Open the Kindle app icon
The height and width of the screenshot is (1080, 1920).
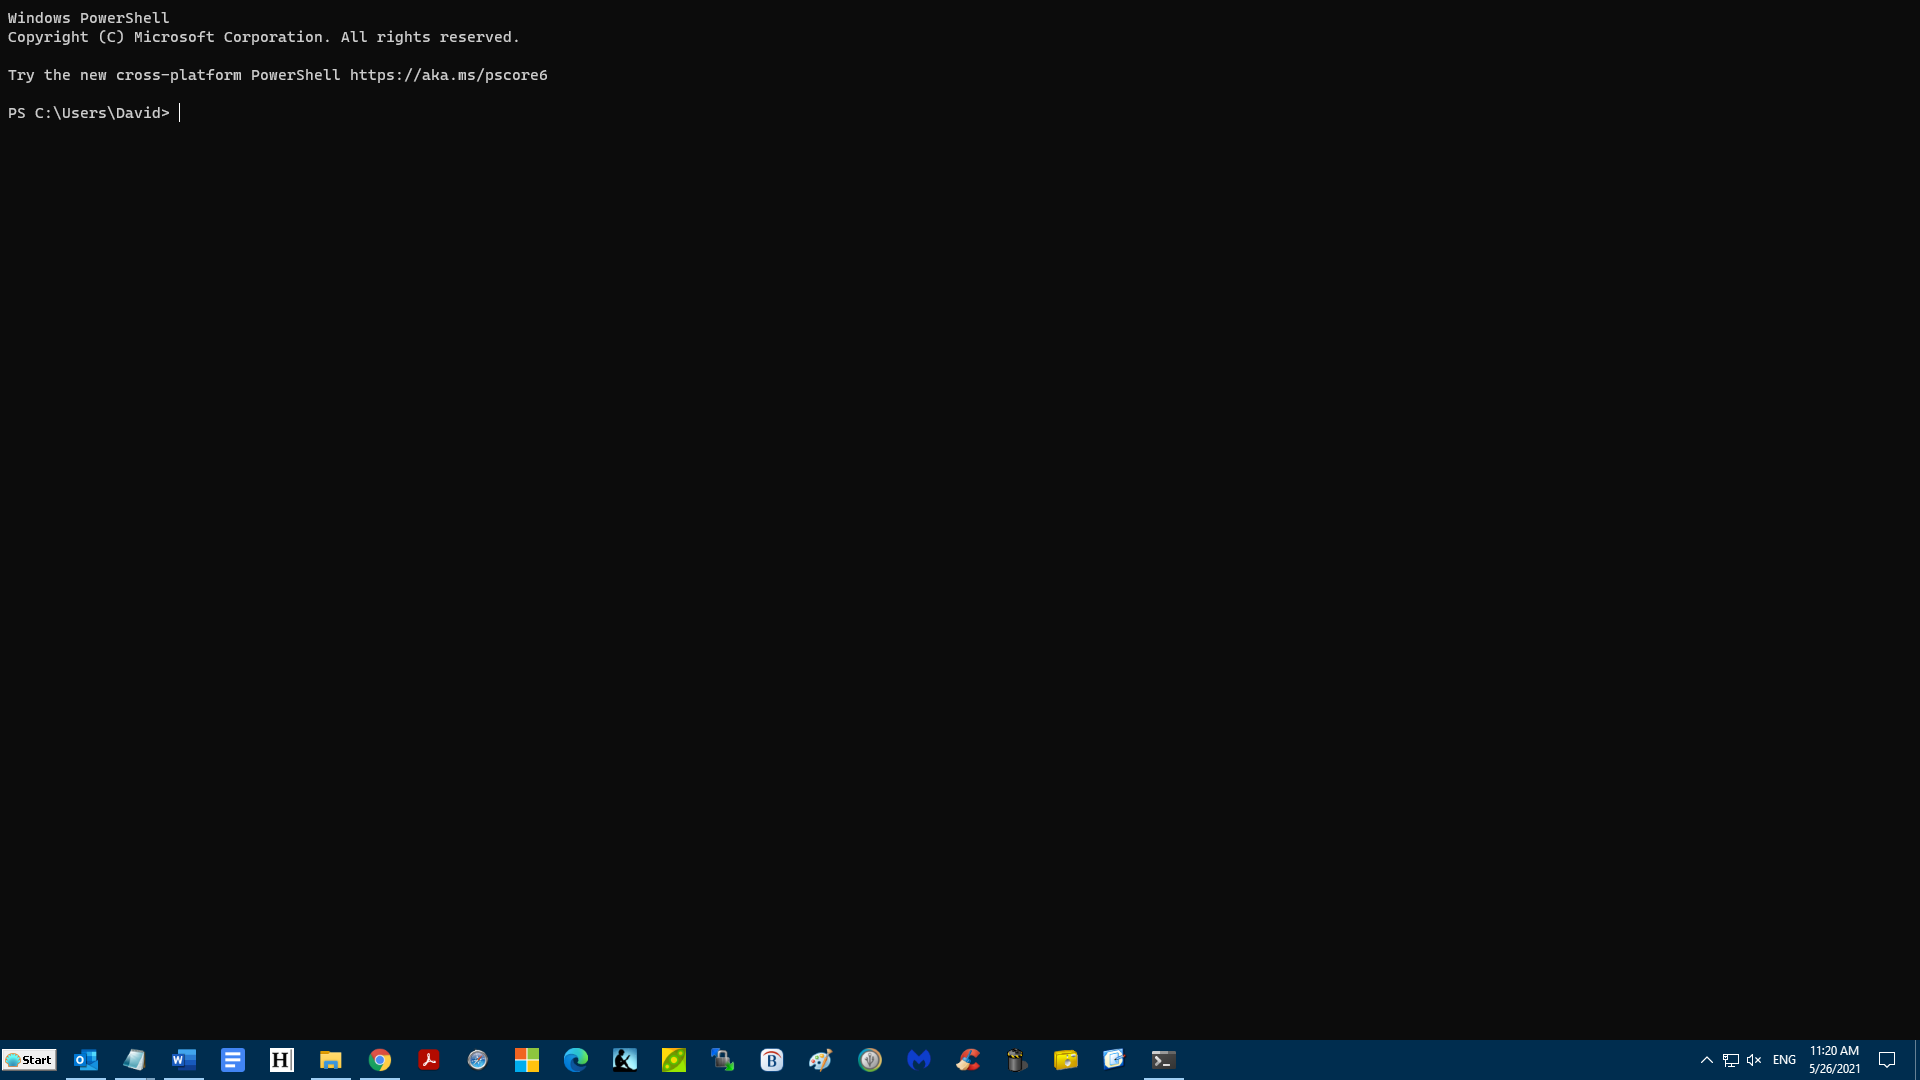pos(625,1060)
